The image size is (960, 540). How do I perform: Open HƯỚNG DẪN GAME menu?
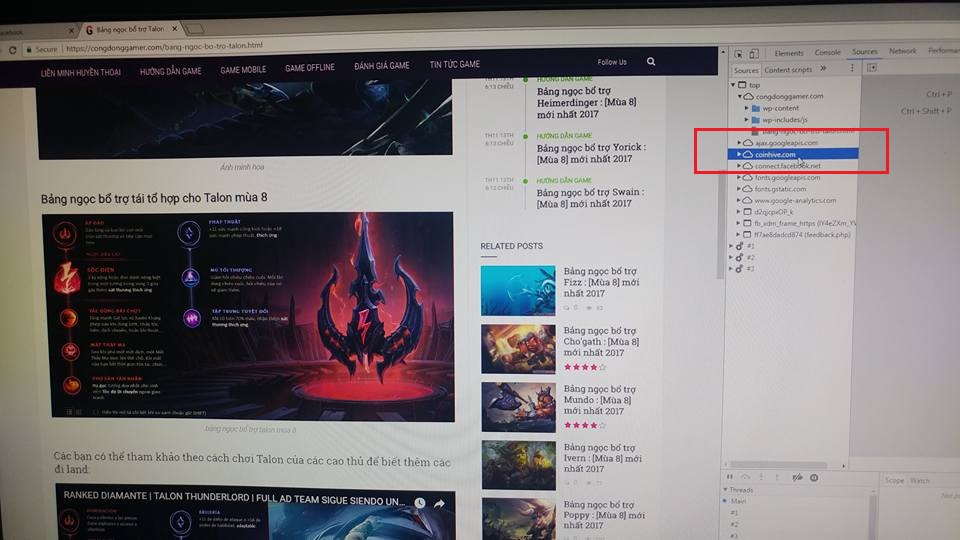pos(170,71)
